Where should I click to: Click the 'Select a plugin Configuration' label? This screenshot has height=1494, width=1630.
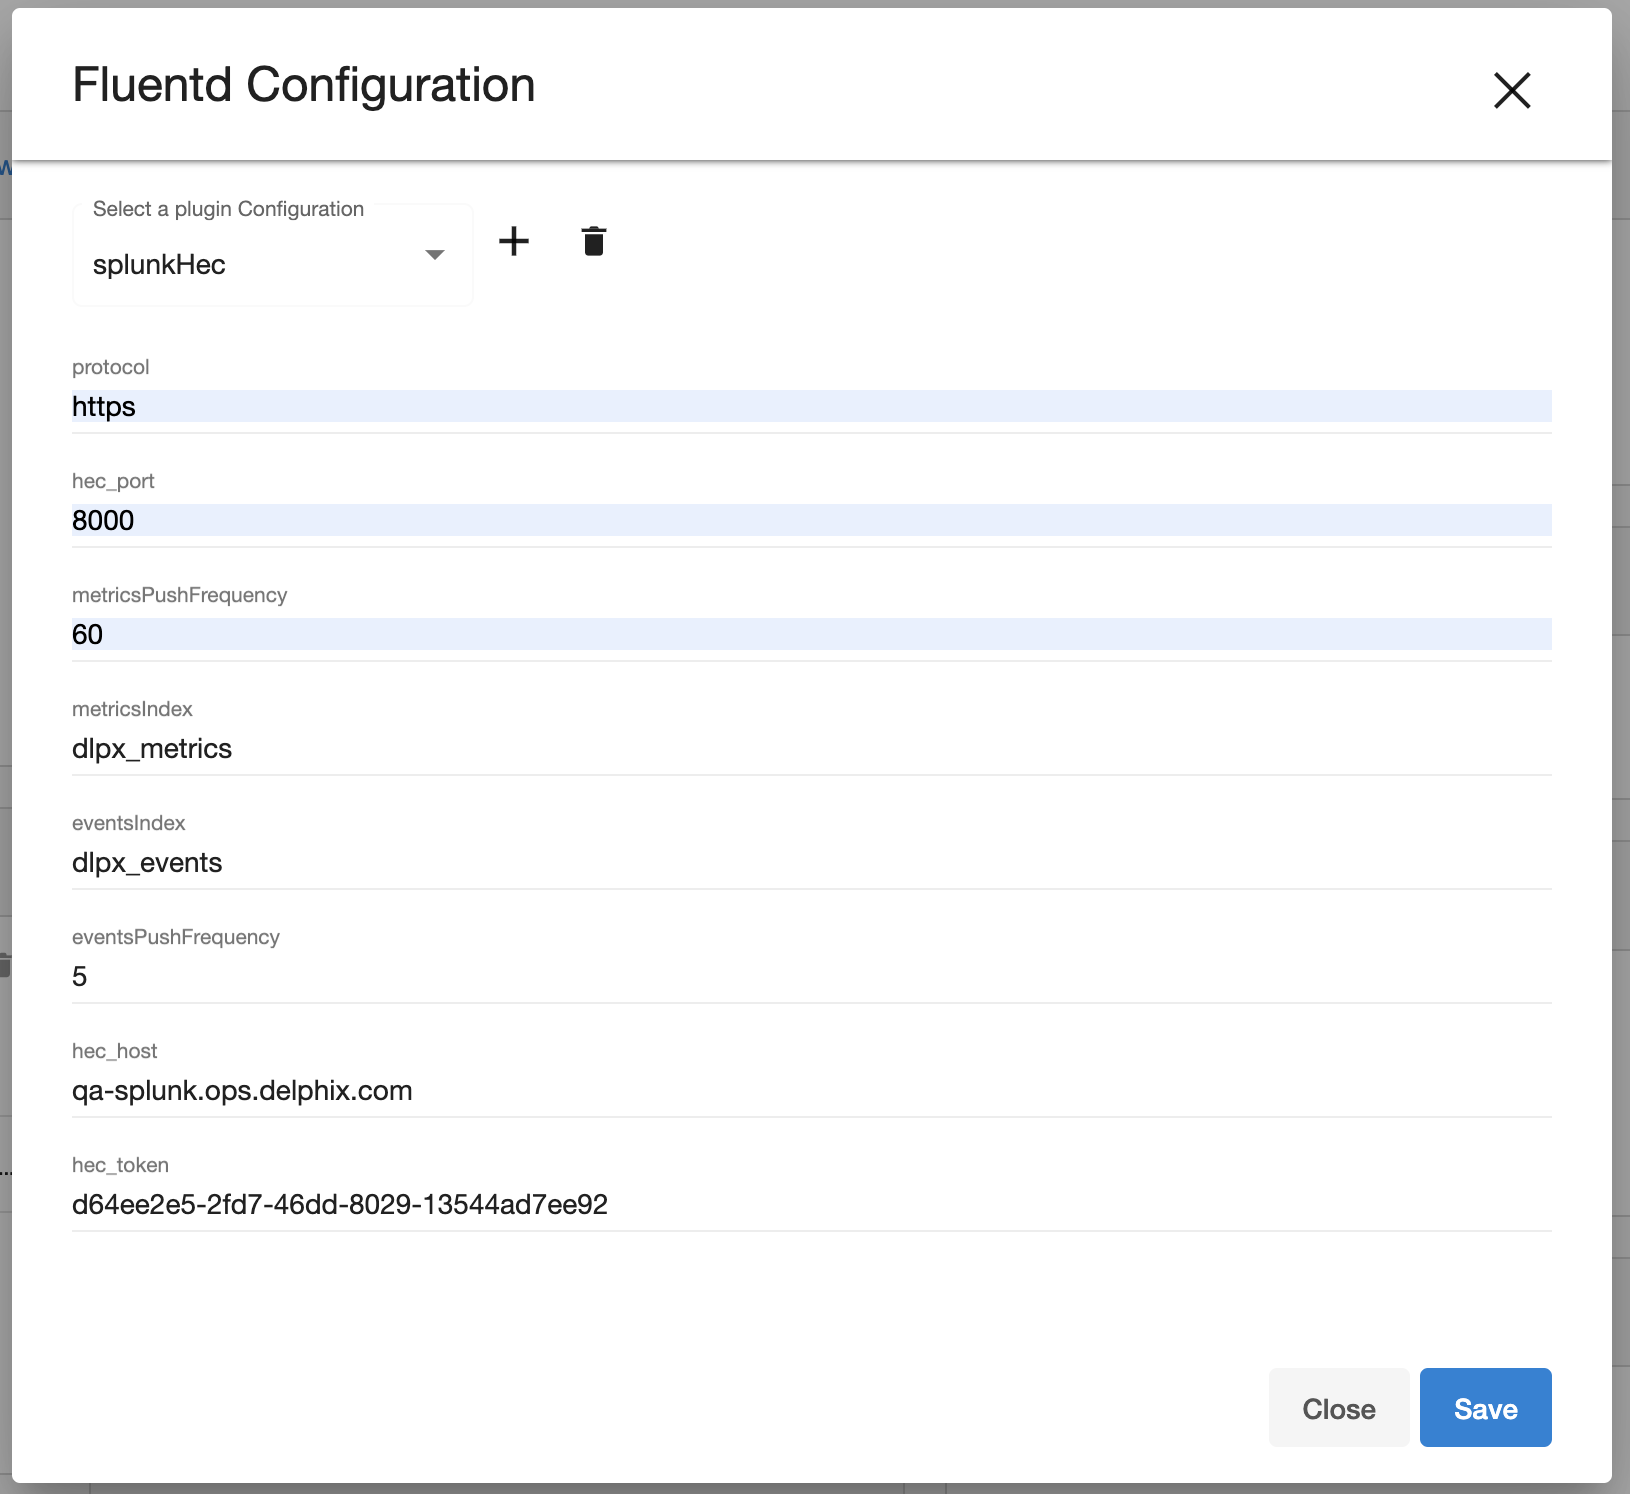[228, 209]
